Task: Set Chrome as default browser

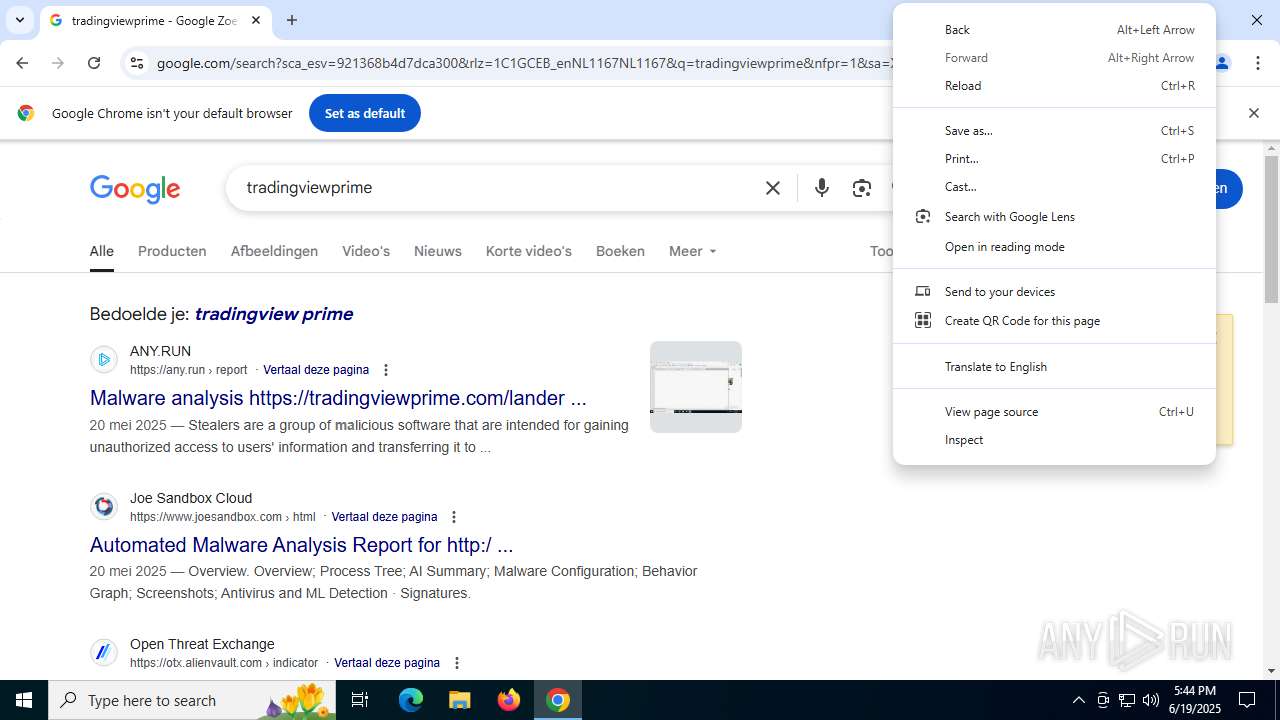Action: 365,113
